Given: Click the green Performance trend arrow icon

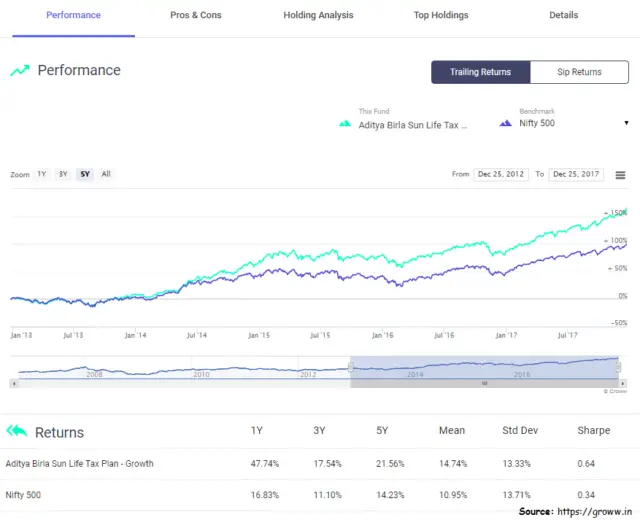Looking at the screenshot, I should [20, 70].
